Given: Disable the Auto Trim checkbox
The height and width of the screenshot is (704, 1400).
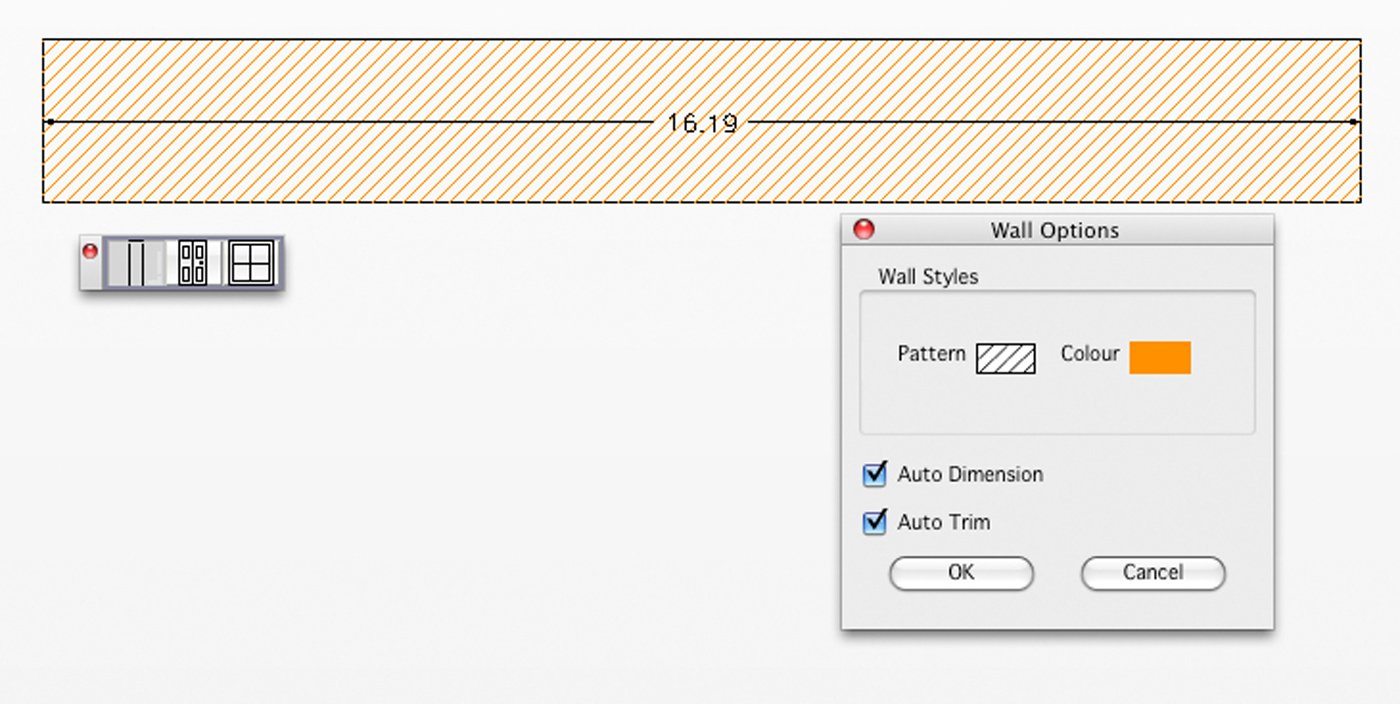Looking at the screenshot, I should tap(875, 522).
